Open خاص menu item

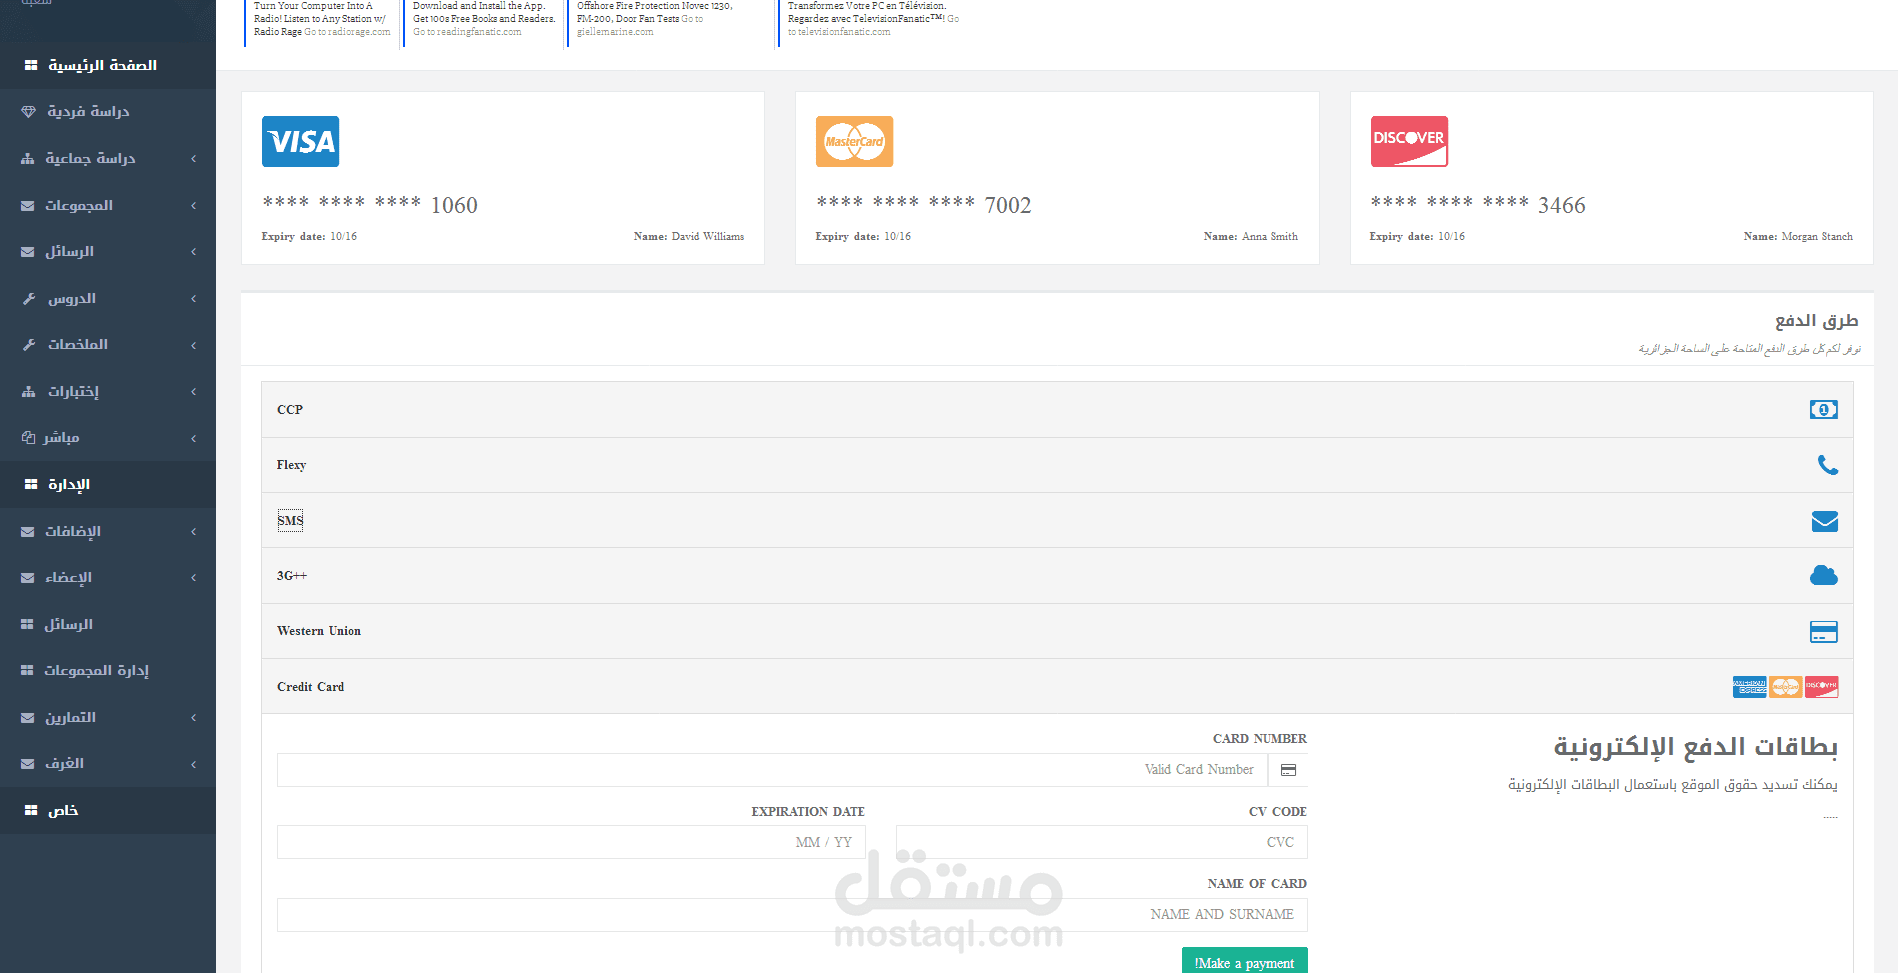pyautogui.click(x=108, y=811)
